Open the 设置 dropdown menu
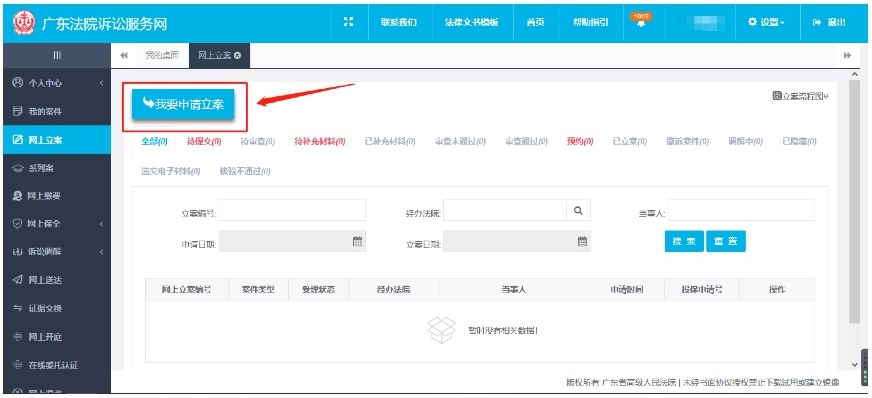This screenshot has width=872, height=398. 767,22
